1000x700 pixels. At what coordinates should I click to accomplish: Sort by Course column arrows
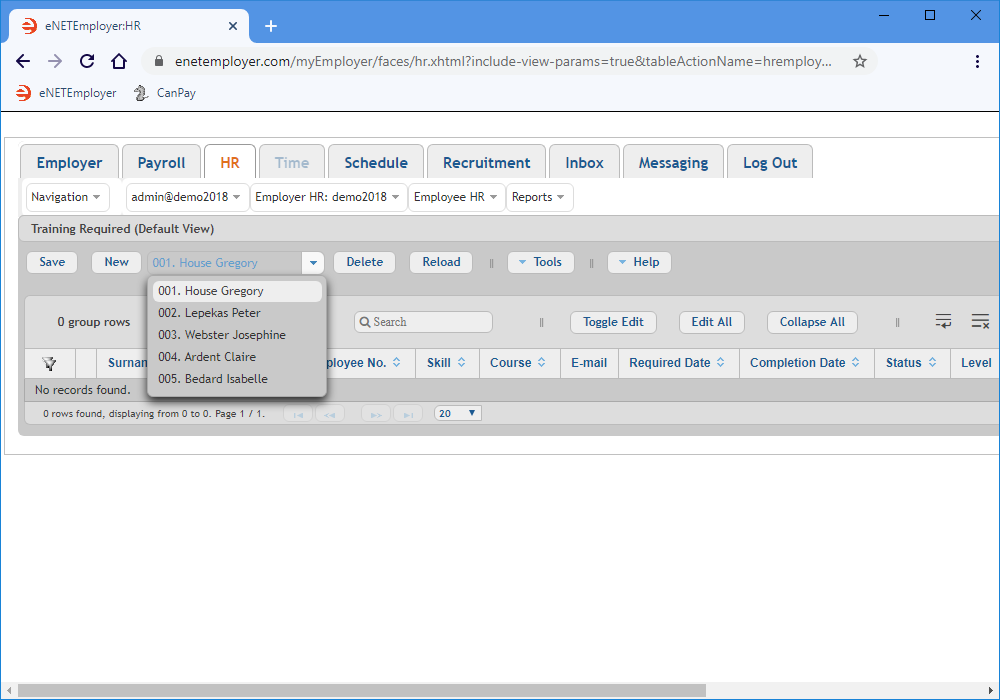[x=541, y=362]
